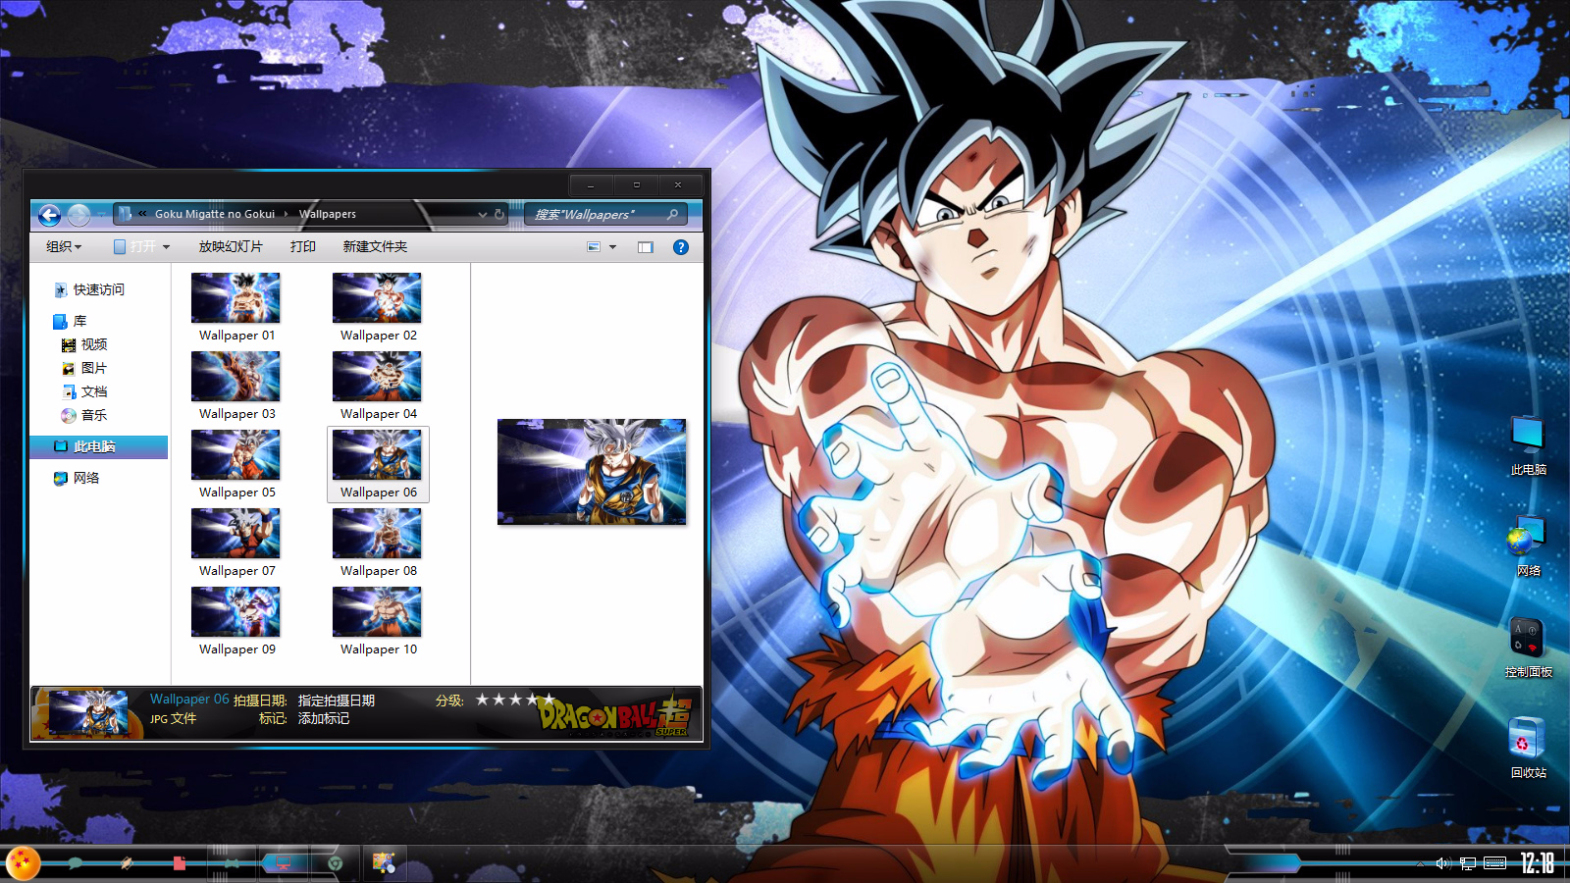Toggle the preview pane button
The image size is (1570, 883).
point(645,247)
